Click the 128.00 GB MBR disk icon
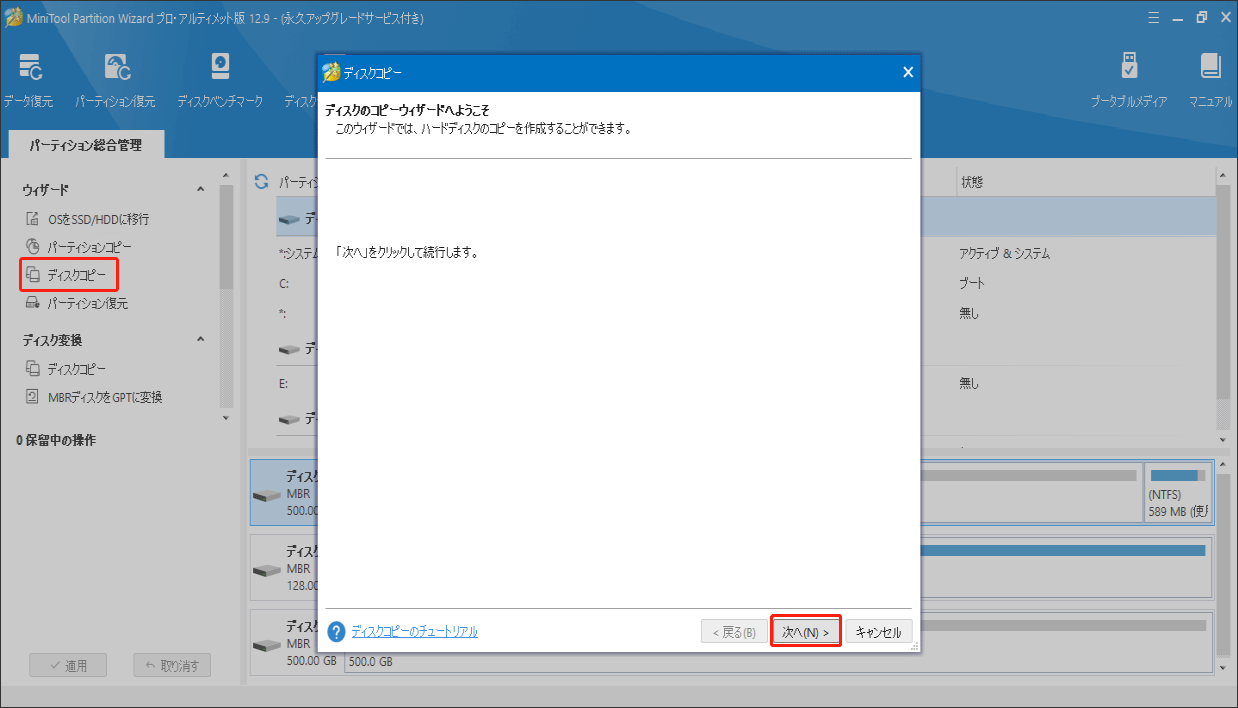The height and width of the screenshot is (708, 1238). tap(267, 571)
